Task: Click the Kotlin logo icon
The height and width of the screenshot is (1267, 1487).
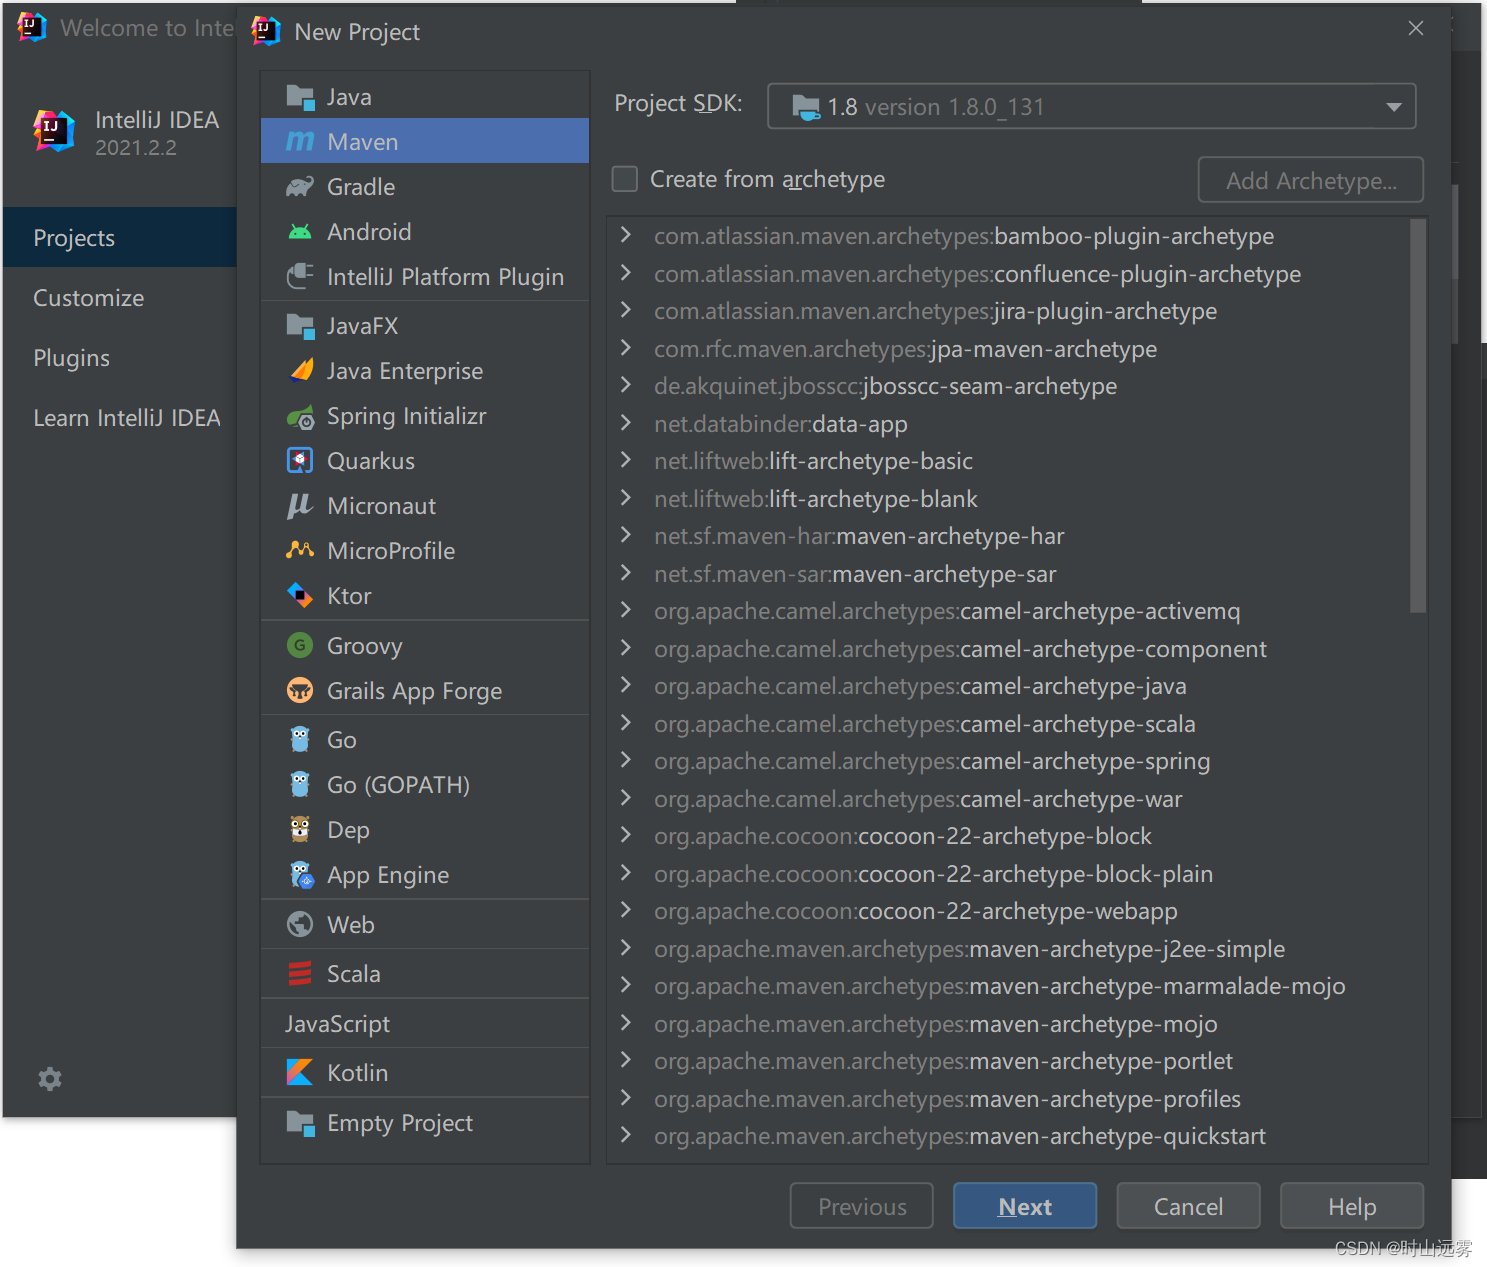Action: click(x=300, y=1073)
